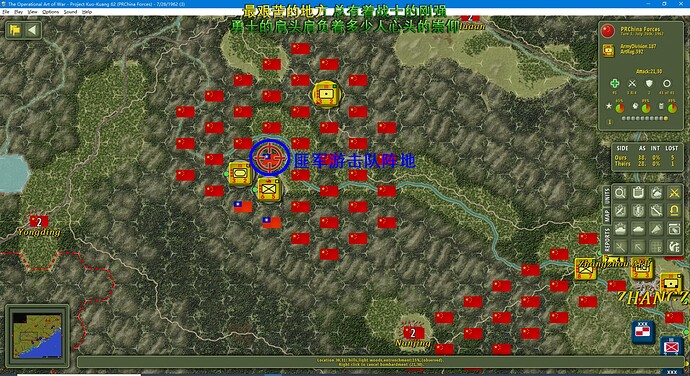Click the yellow undo arrow icon

click(x=674, y=211)
